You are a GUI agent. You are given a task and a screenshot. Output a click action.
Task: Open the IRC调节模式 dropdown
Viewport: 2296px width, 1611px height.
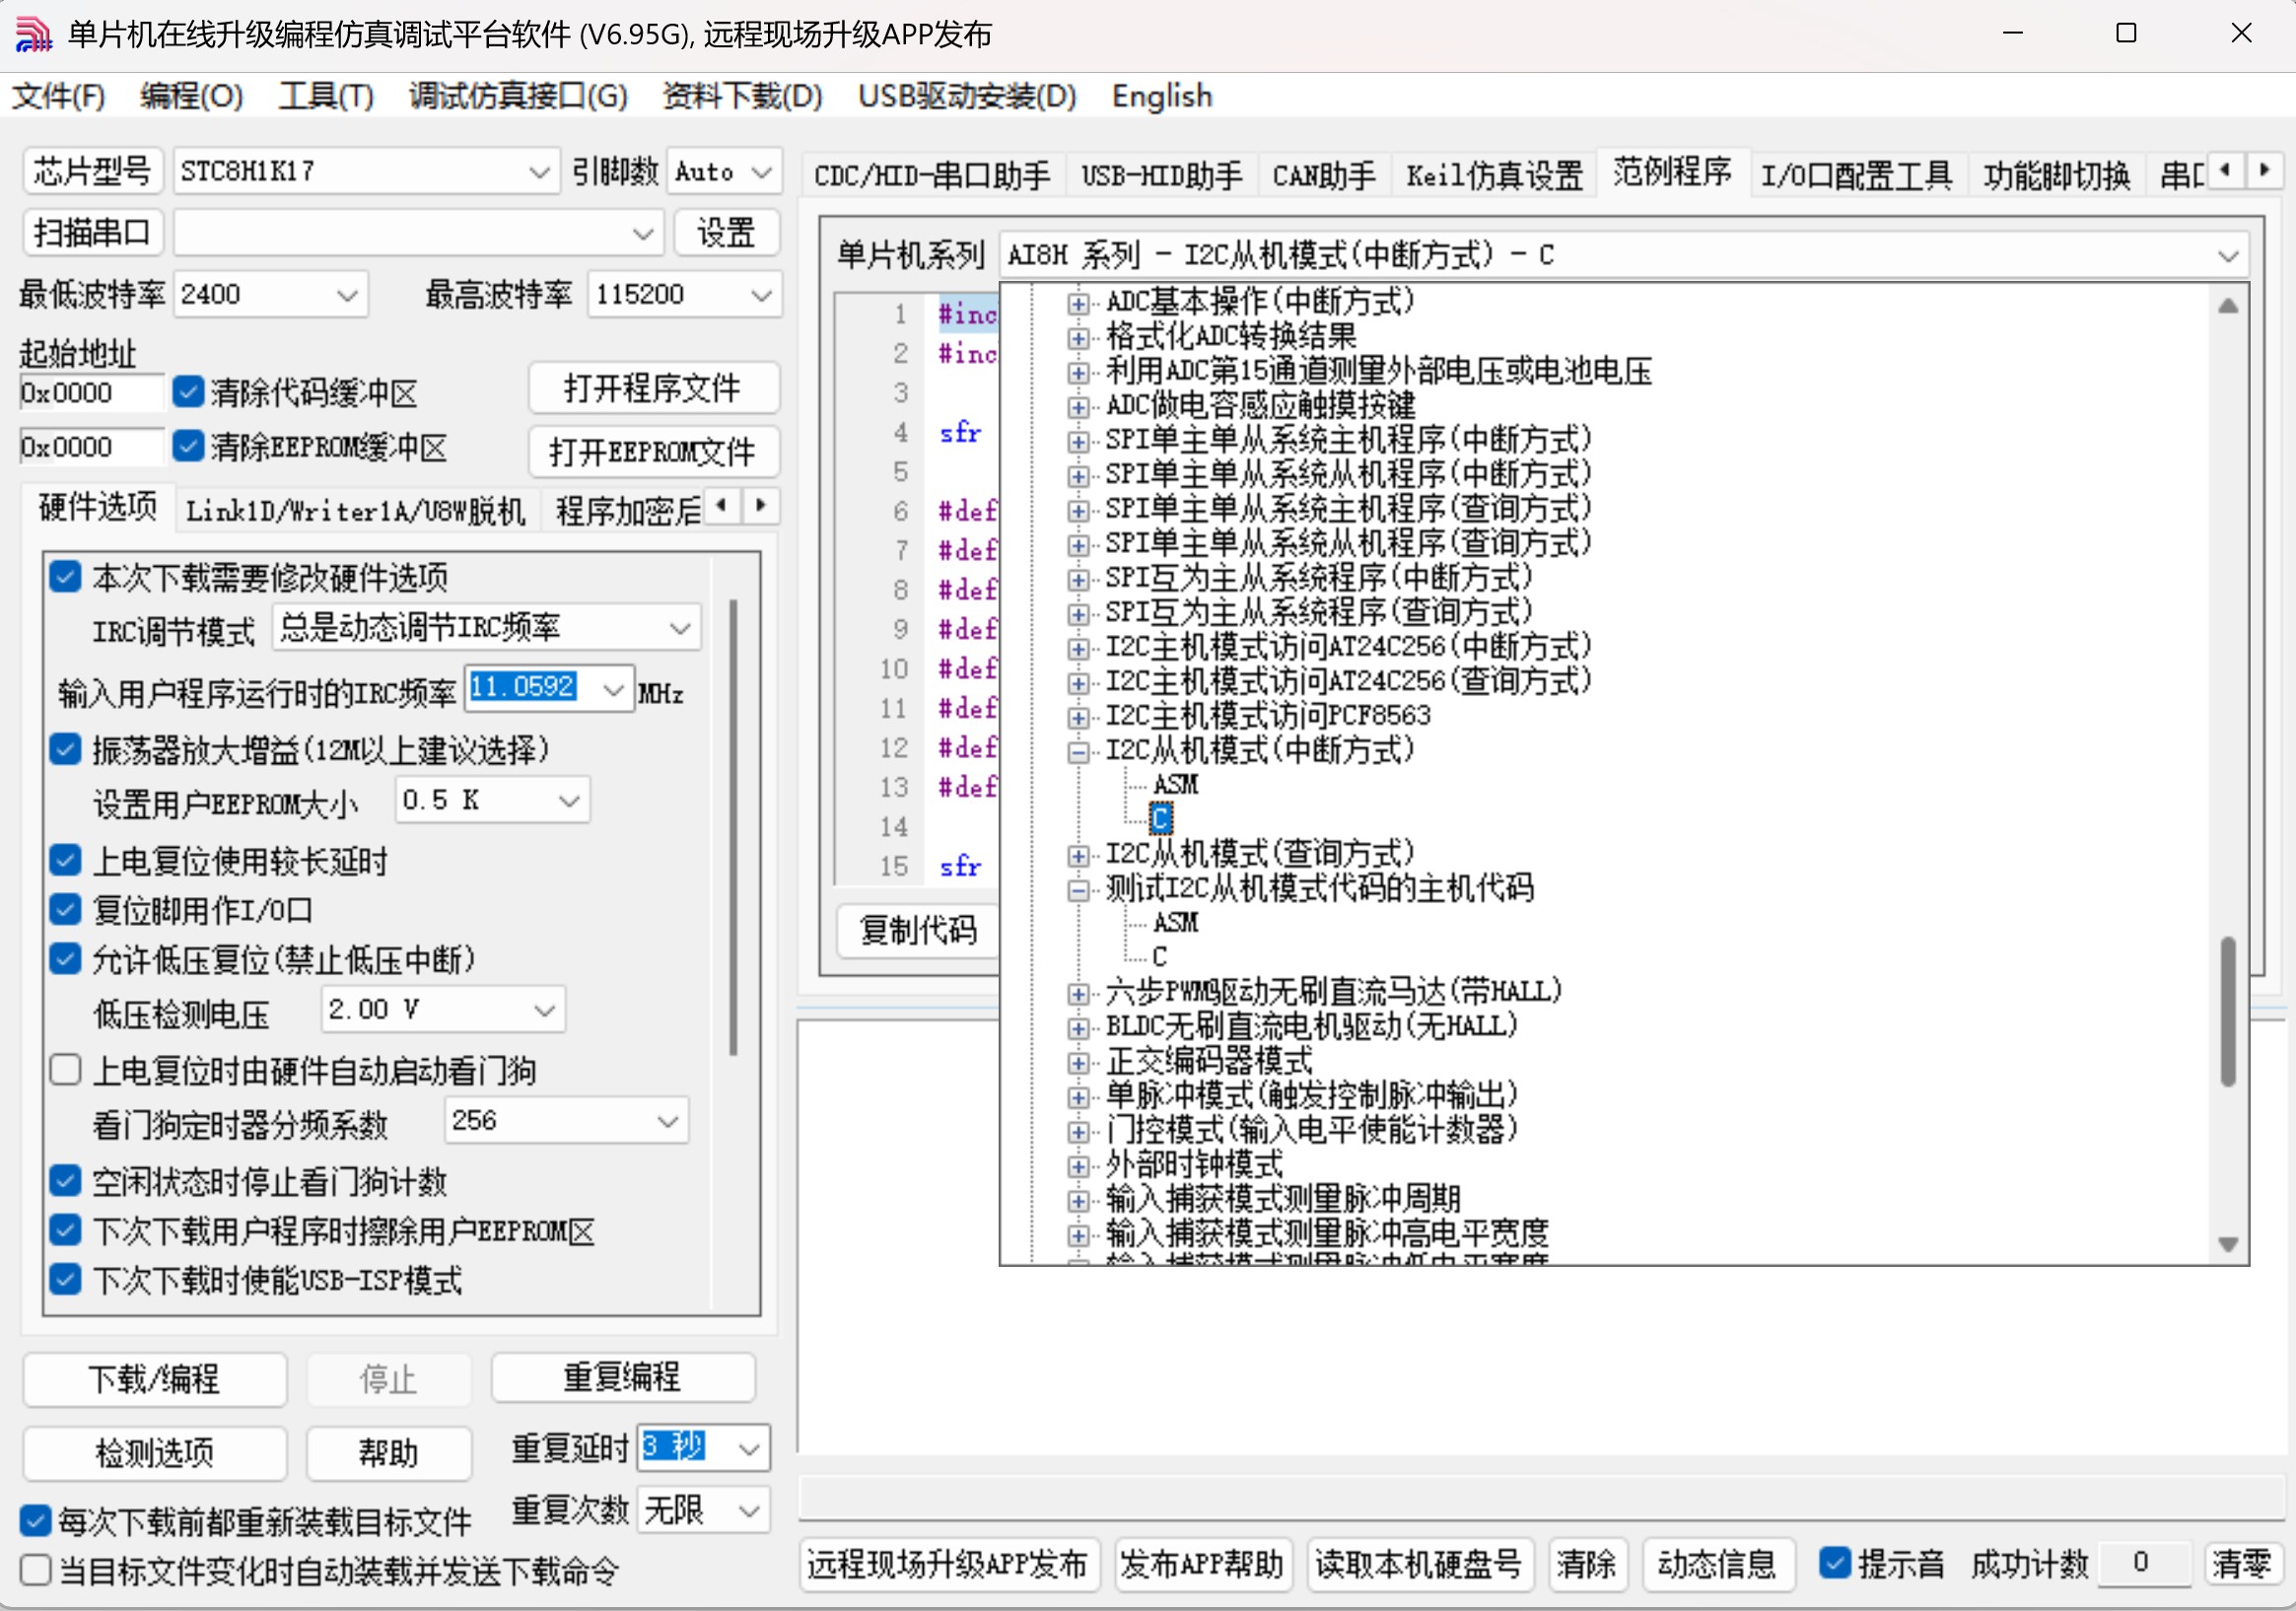tap(486, 628)
